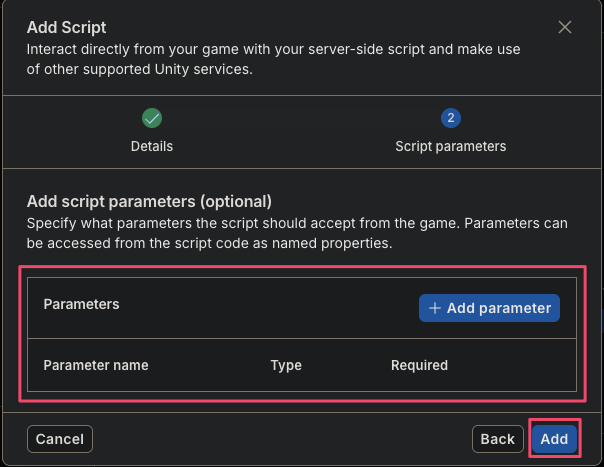The image size is (604, 467).
Task: Click the Parameter name column header
Action: tap(96, 365)
